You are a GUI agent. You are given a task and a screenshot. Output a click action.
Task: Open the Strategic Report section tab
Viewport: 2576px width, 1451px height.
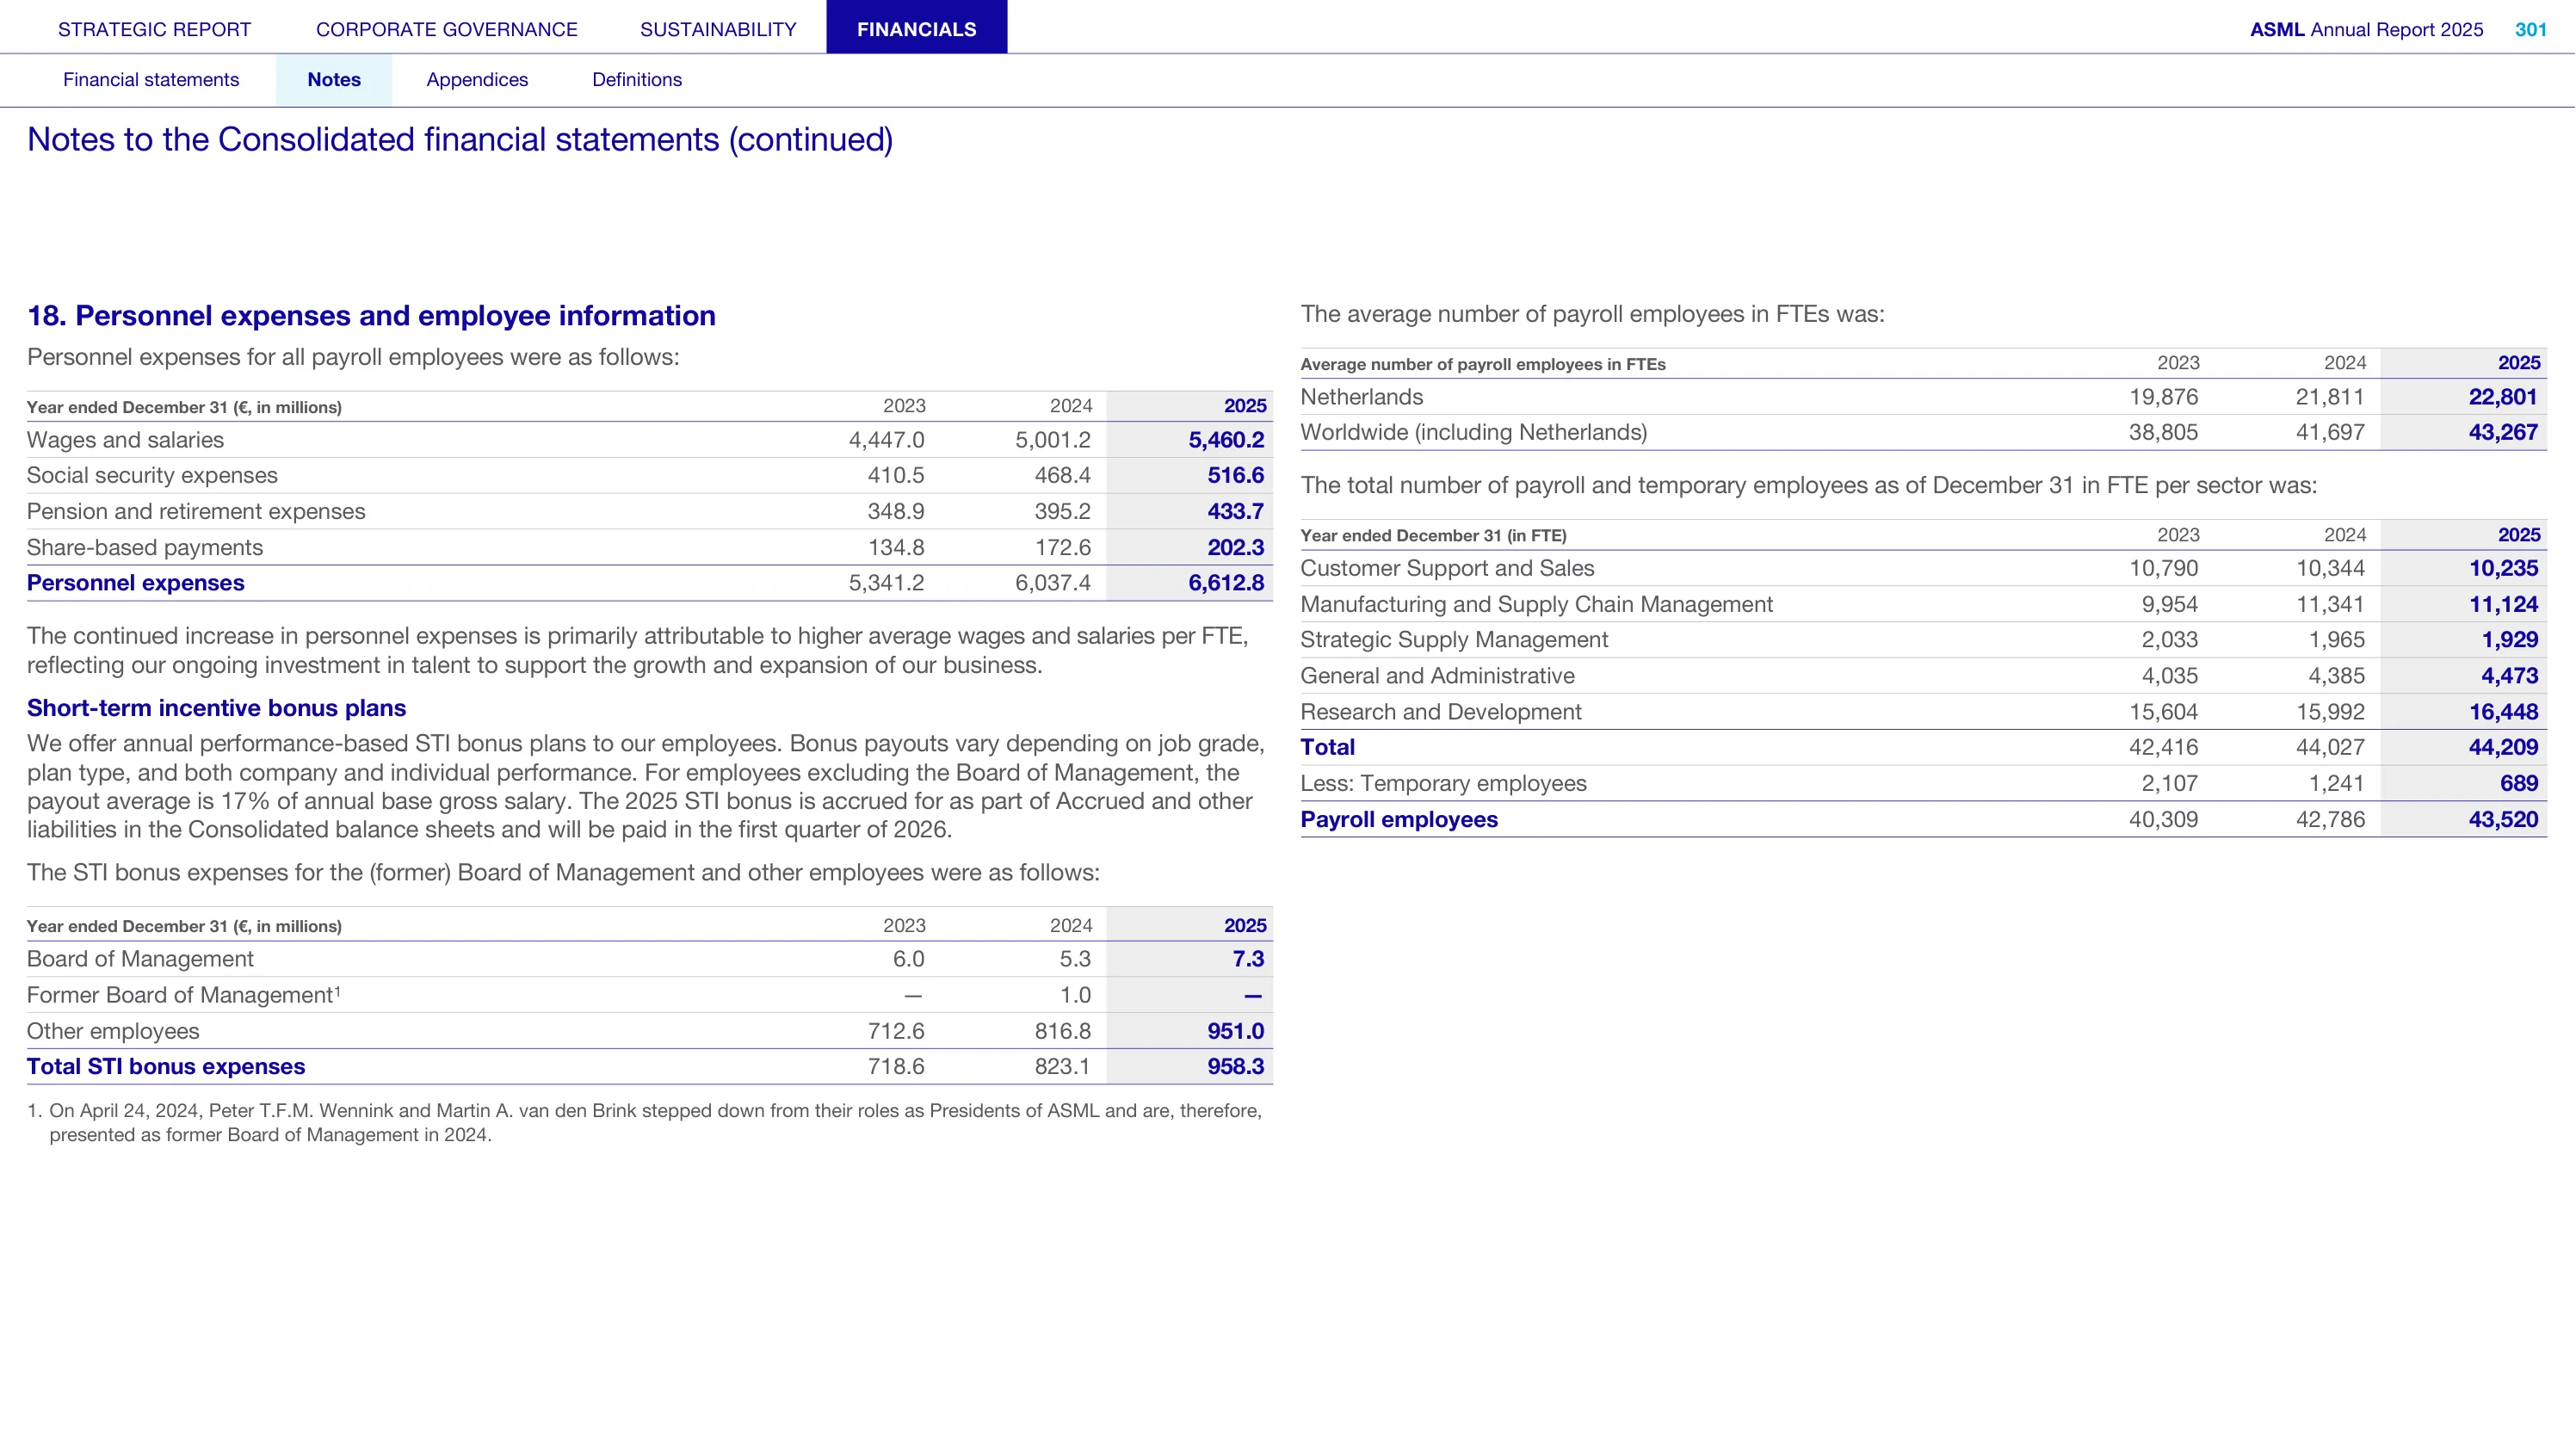tap(154, 29)
